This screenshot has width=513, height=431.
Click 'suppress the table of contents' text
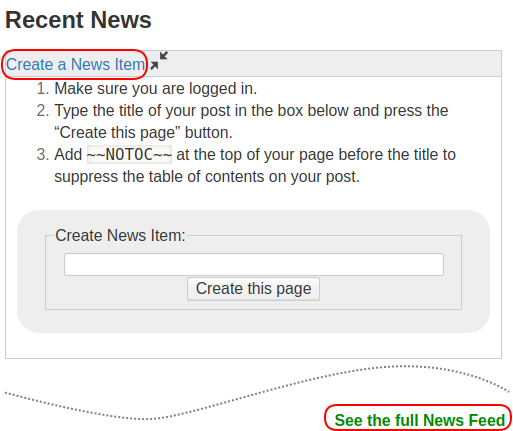(x=207, y=177)
